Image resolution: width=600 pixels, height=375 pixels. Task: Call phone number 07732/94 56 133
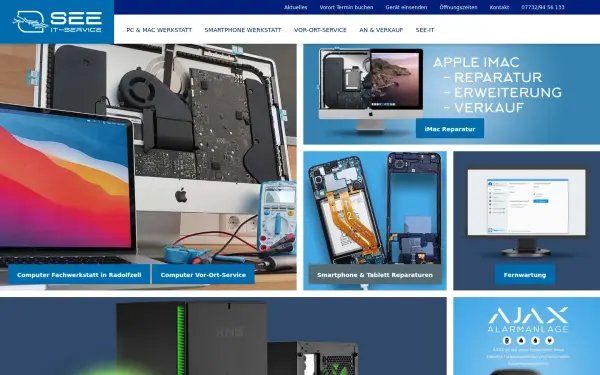click(543, 7)
